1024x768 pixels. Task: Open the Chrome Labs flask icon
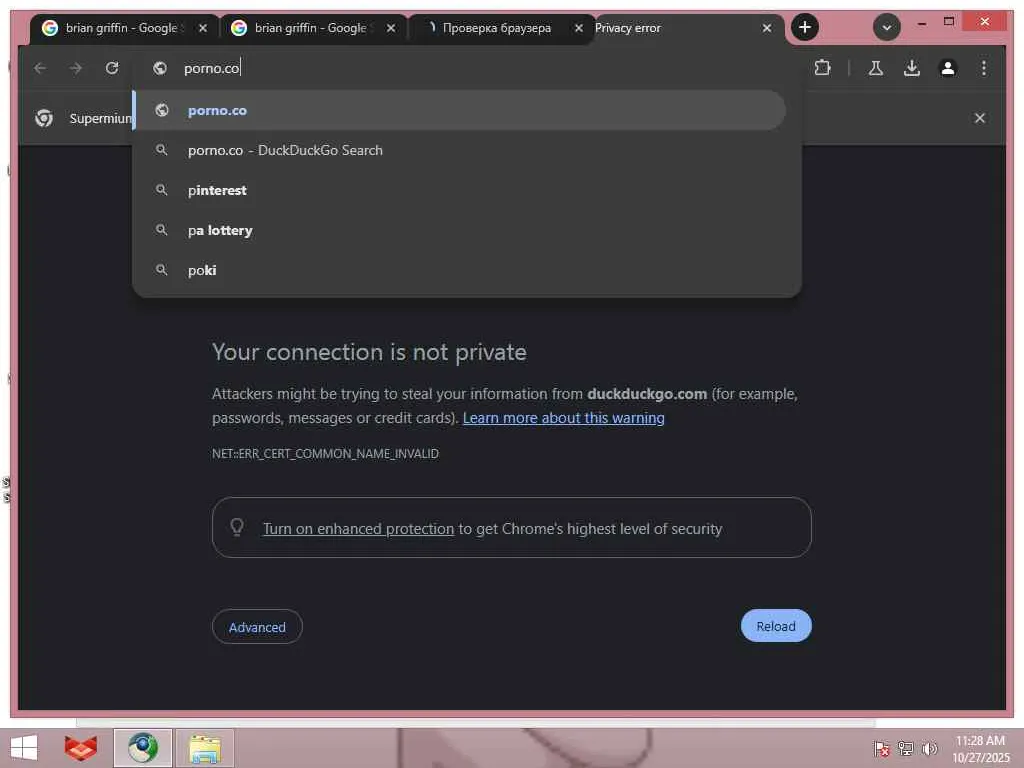point(876,68)
